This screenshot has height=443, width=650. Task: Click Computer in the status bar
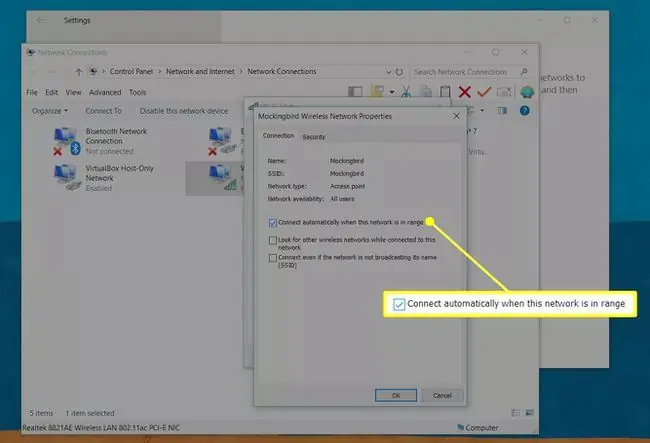(478, 427)
